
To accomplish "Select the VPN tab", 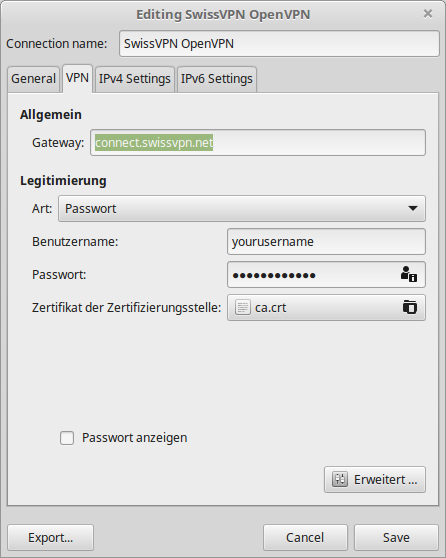I will click(x=77, y=78).
